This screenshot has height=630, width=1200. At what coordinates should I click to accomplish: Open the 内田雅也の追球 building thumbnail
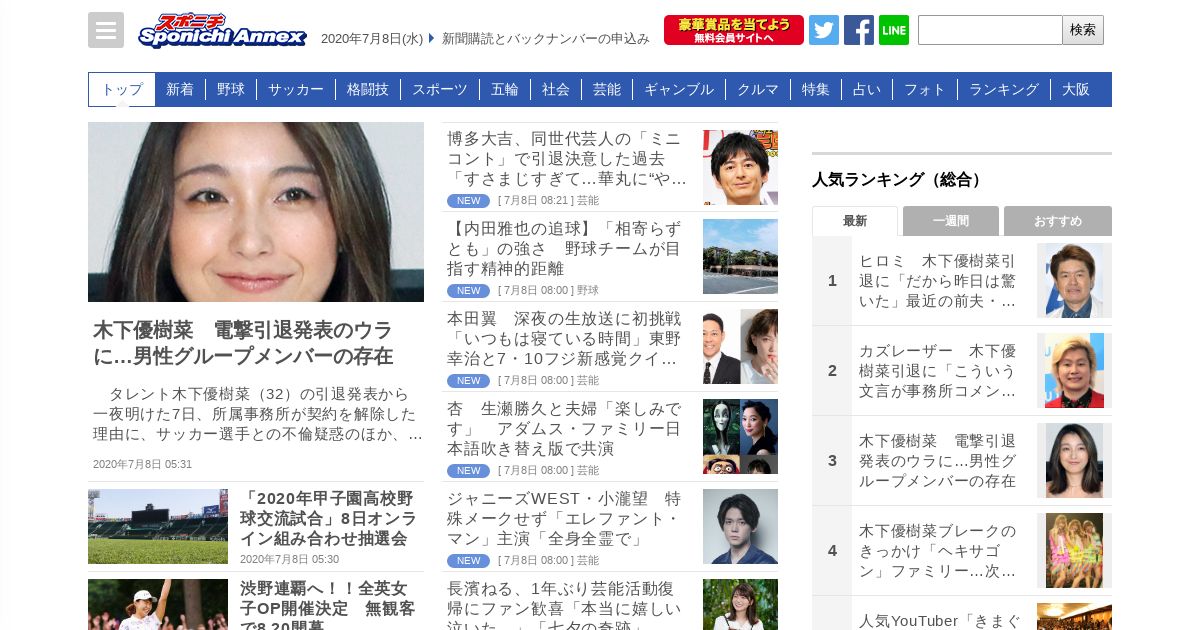[740, 256]
